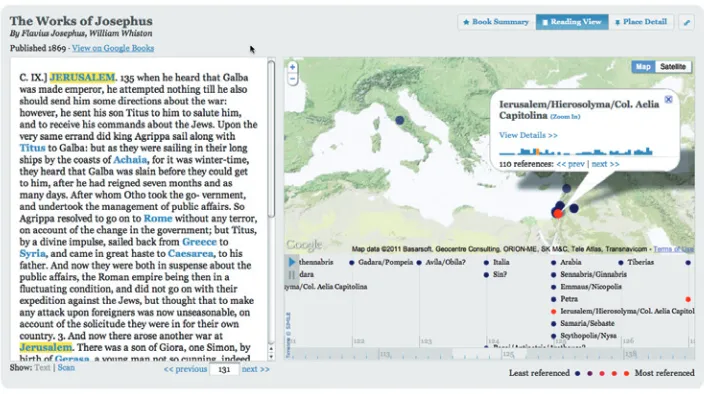Switch to Reading View tab
Viewport: 704px width, 394px height.
[x=572, y=22]
